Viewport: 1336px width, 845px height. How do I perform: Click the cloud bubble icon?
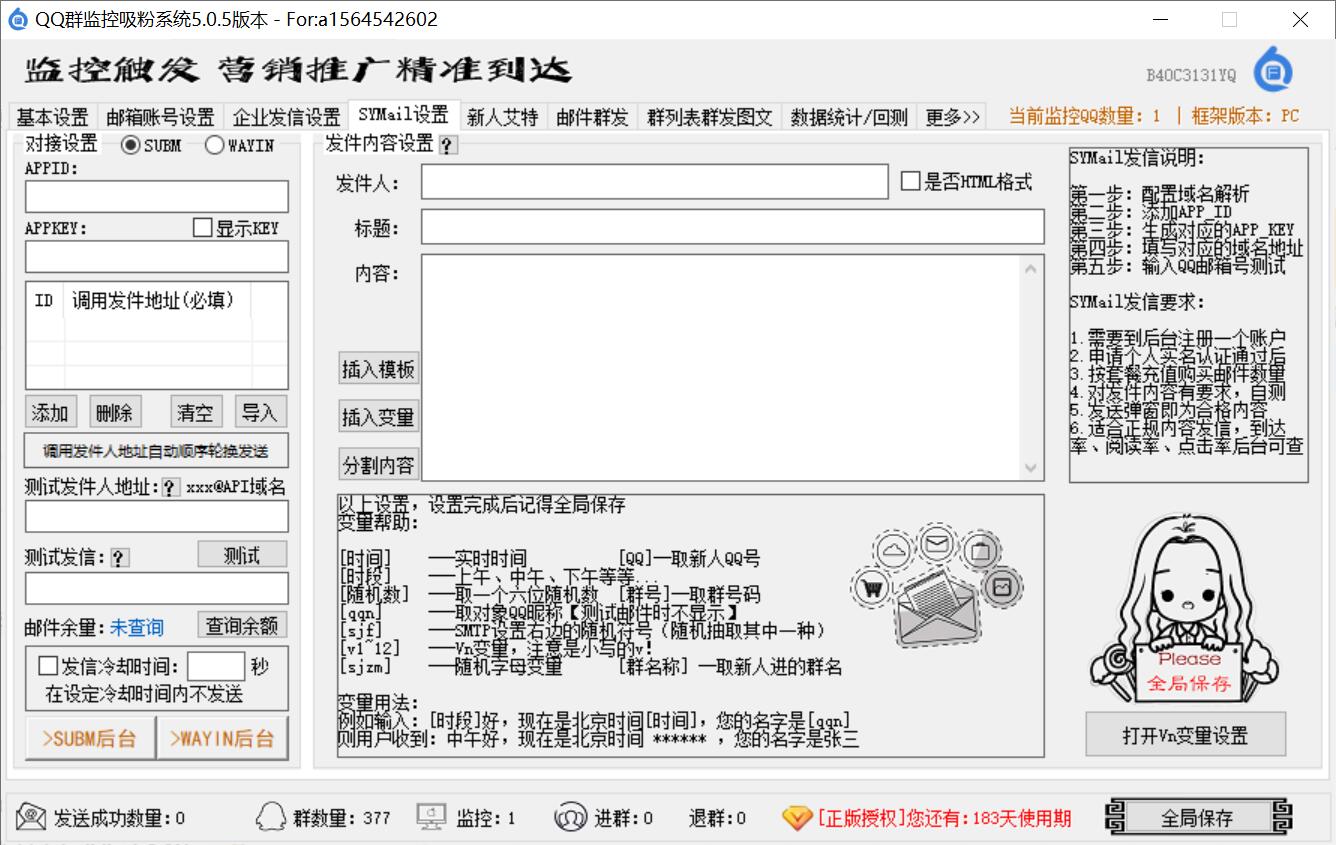[x=894, y=551]
